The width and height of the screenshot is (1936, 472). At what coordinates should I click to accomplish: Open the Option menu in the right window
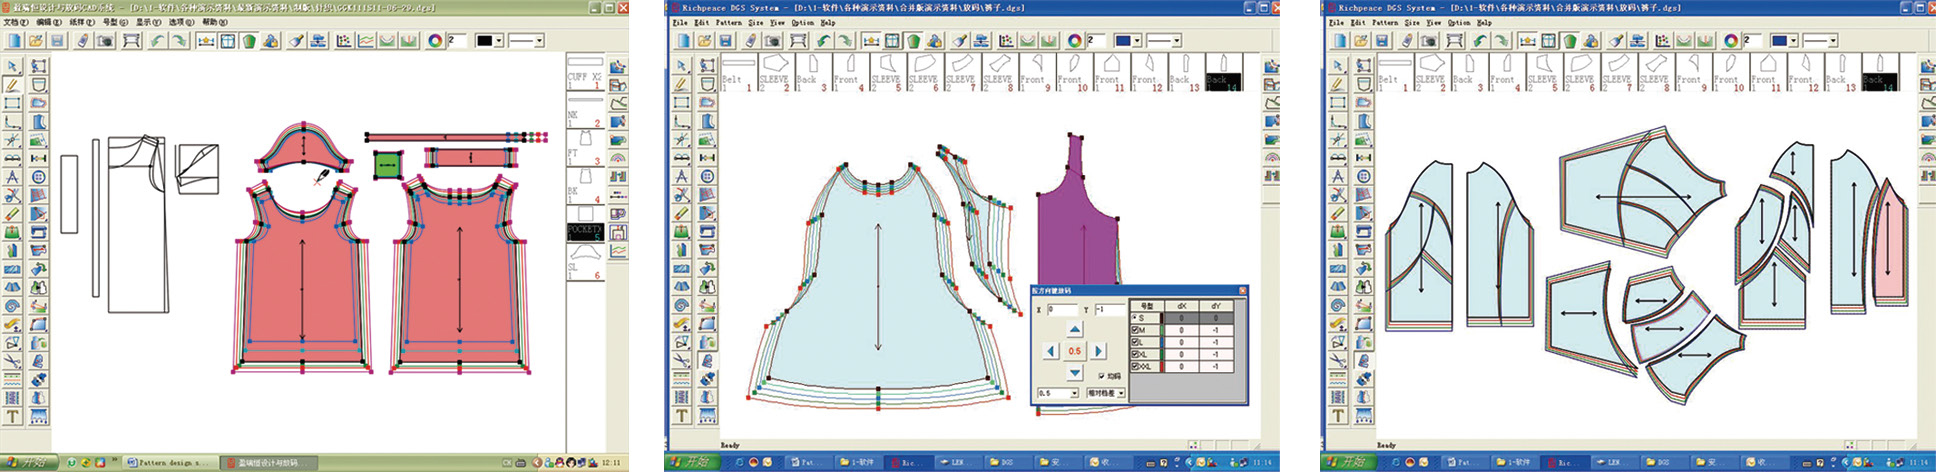[x=1459, y=22]
